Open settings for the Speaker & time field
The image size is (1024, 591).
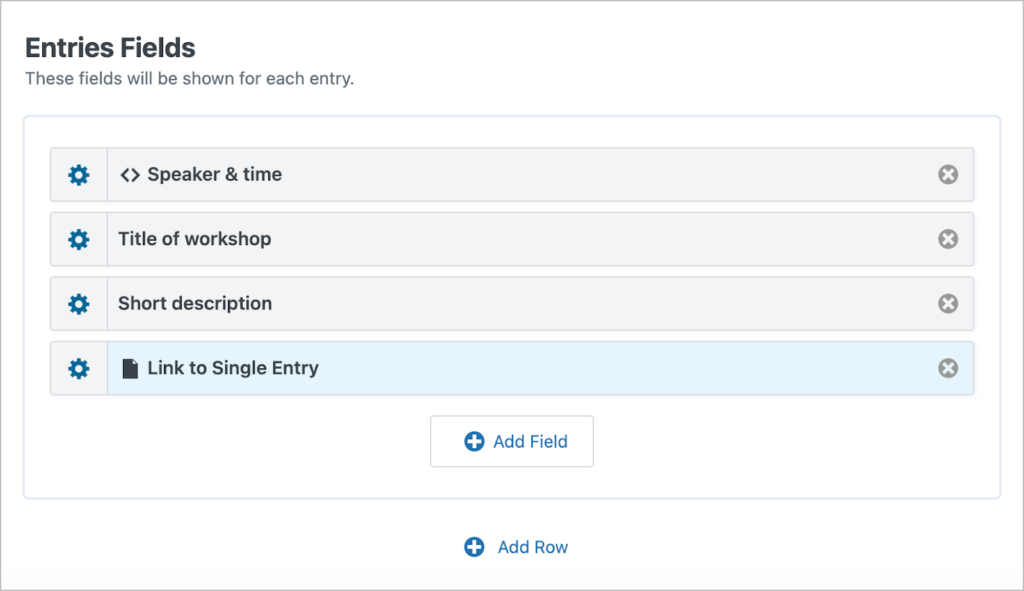pyautogui.click(x=78, y=174)
